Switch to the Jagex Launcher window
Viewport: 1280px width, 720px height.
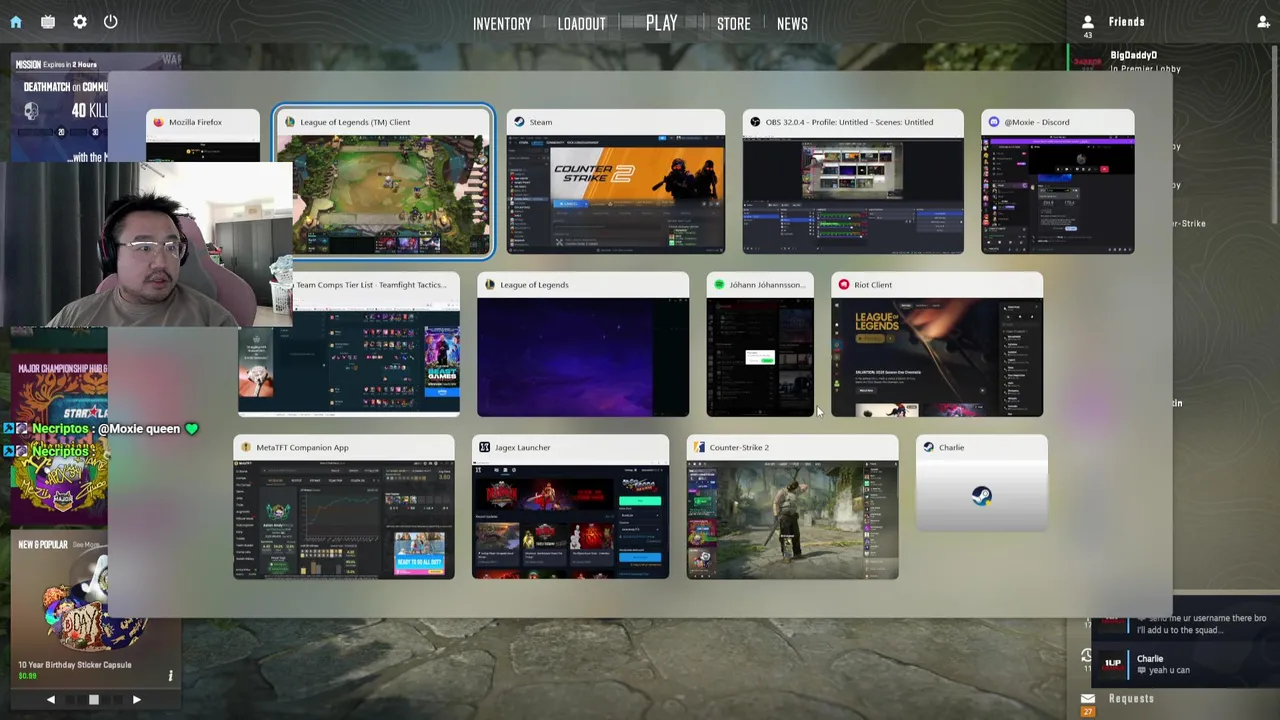click(570, 507)
